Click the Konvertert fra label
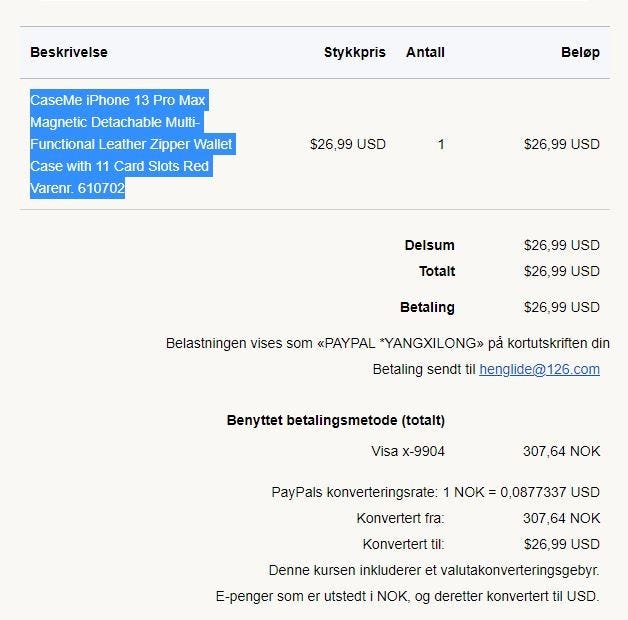The width and height of the screenshot is (628, 620). point(400,518)
